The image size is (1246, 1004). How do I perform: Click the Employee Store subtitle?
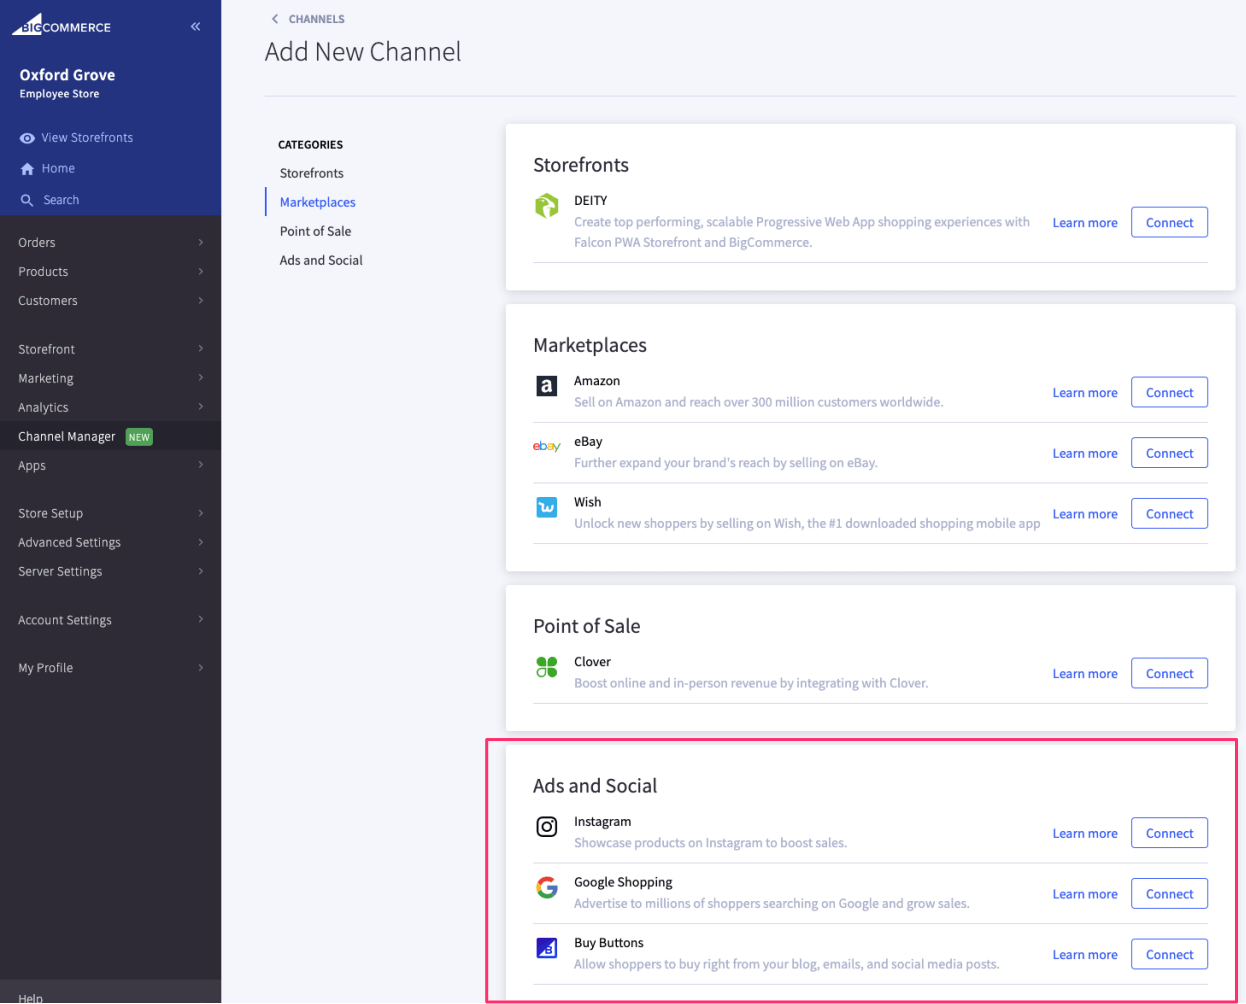59,94
